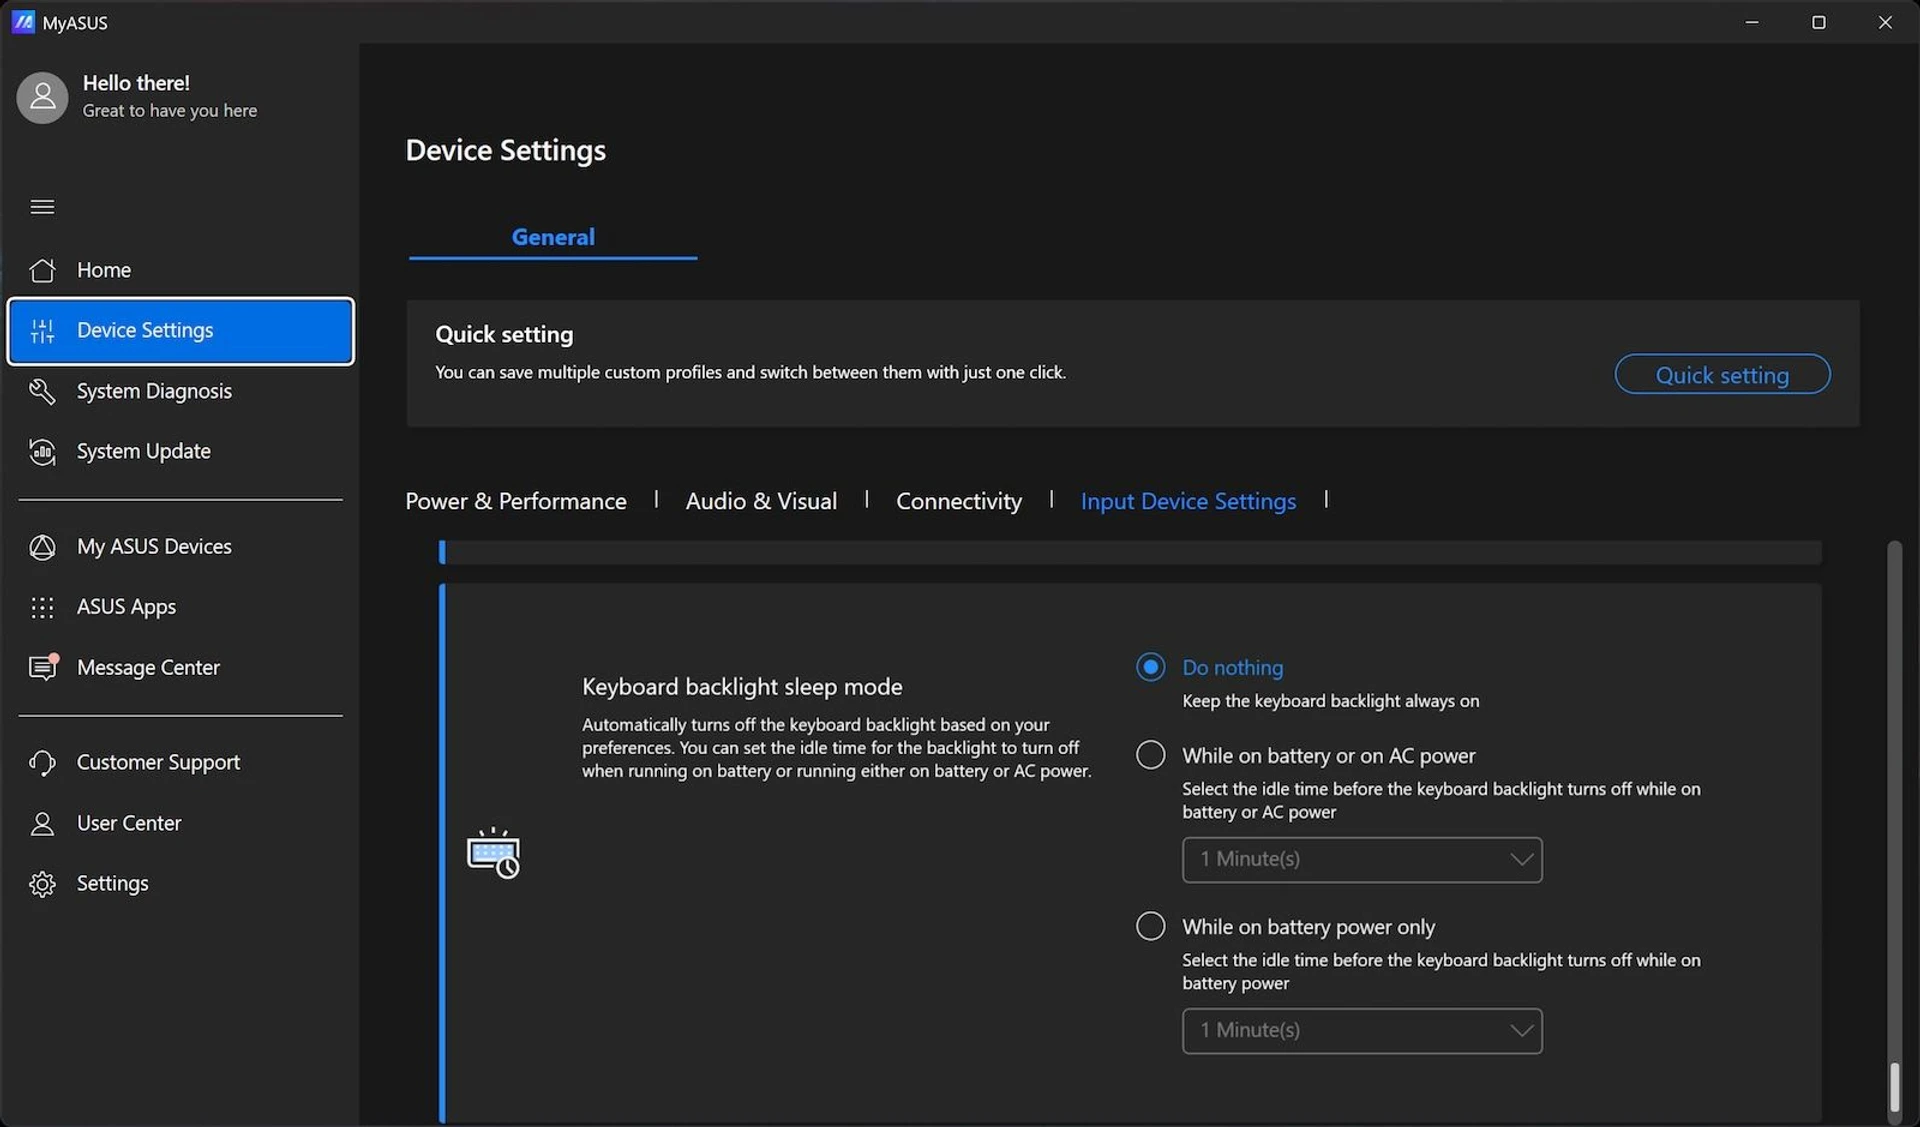Viewport: 1920px width, 1127px height.
Task: Click the Keyboard backlight sleep mode heading
Action: pos(742,687)
